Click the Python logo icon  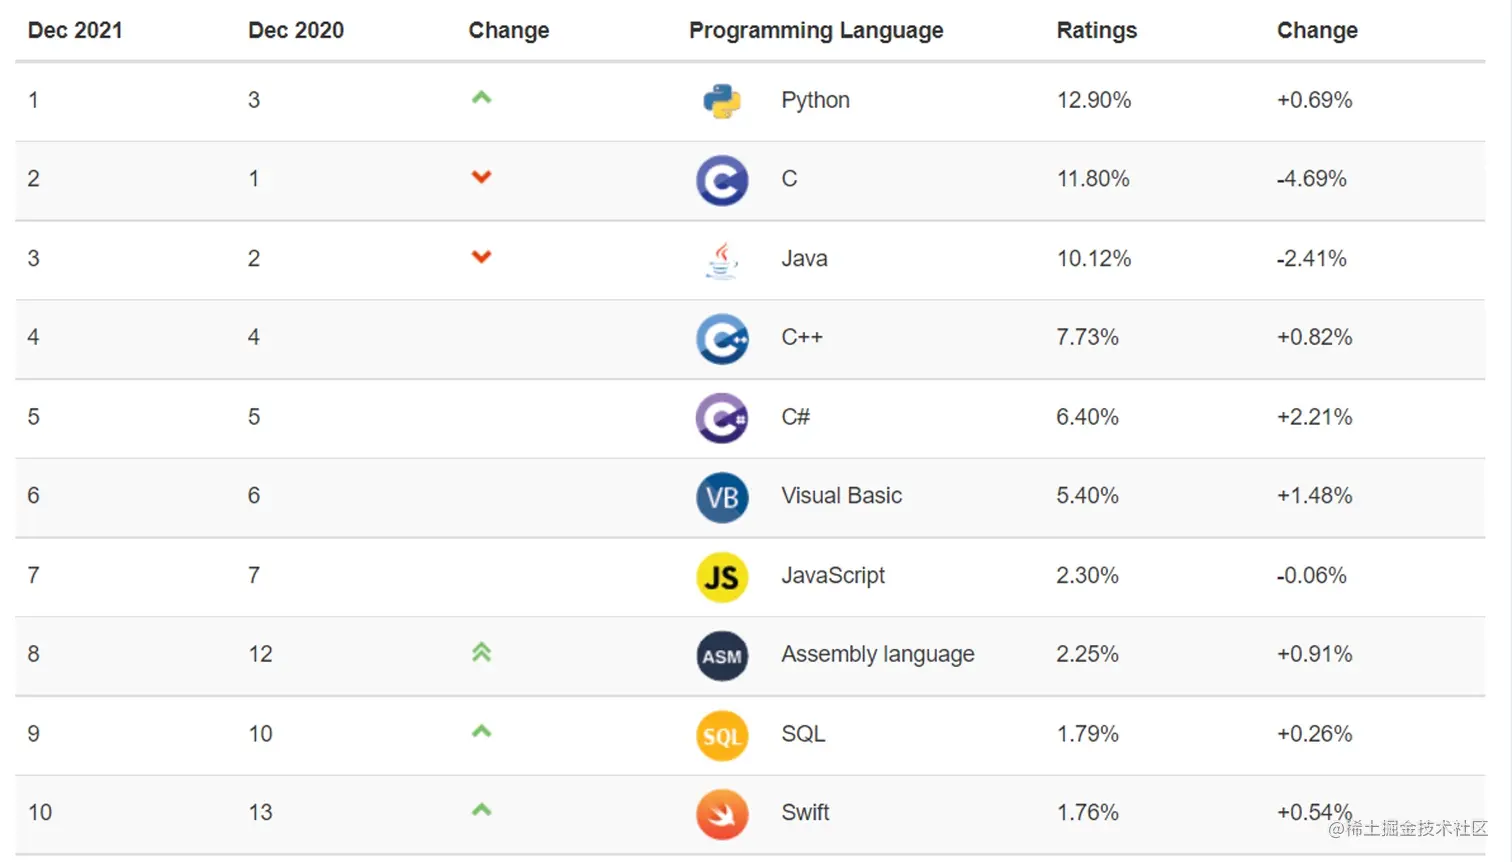[721, 101]
